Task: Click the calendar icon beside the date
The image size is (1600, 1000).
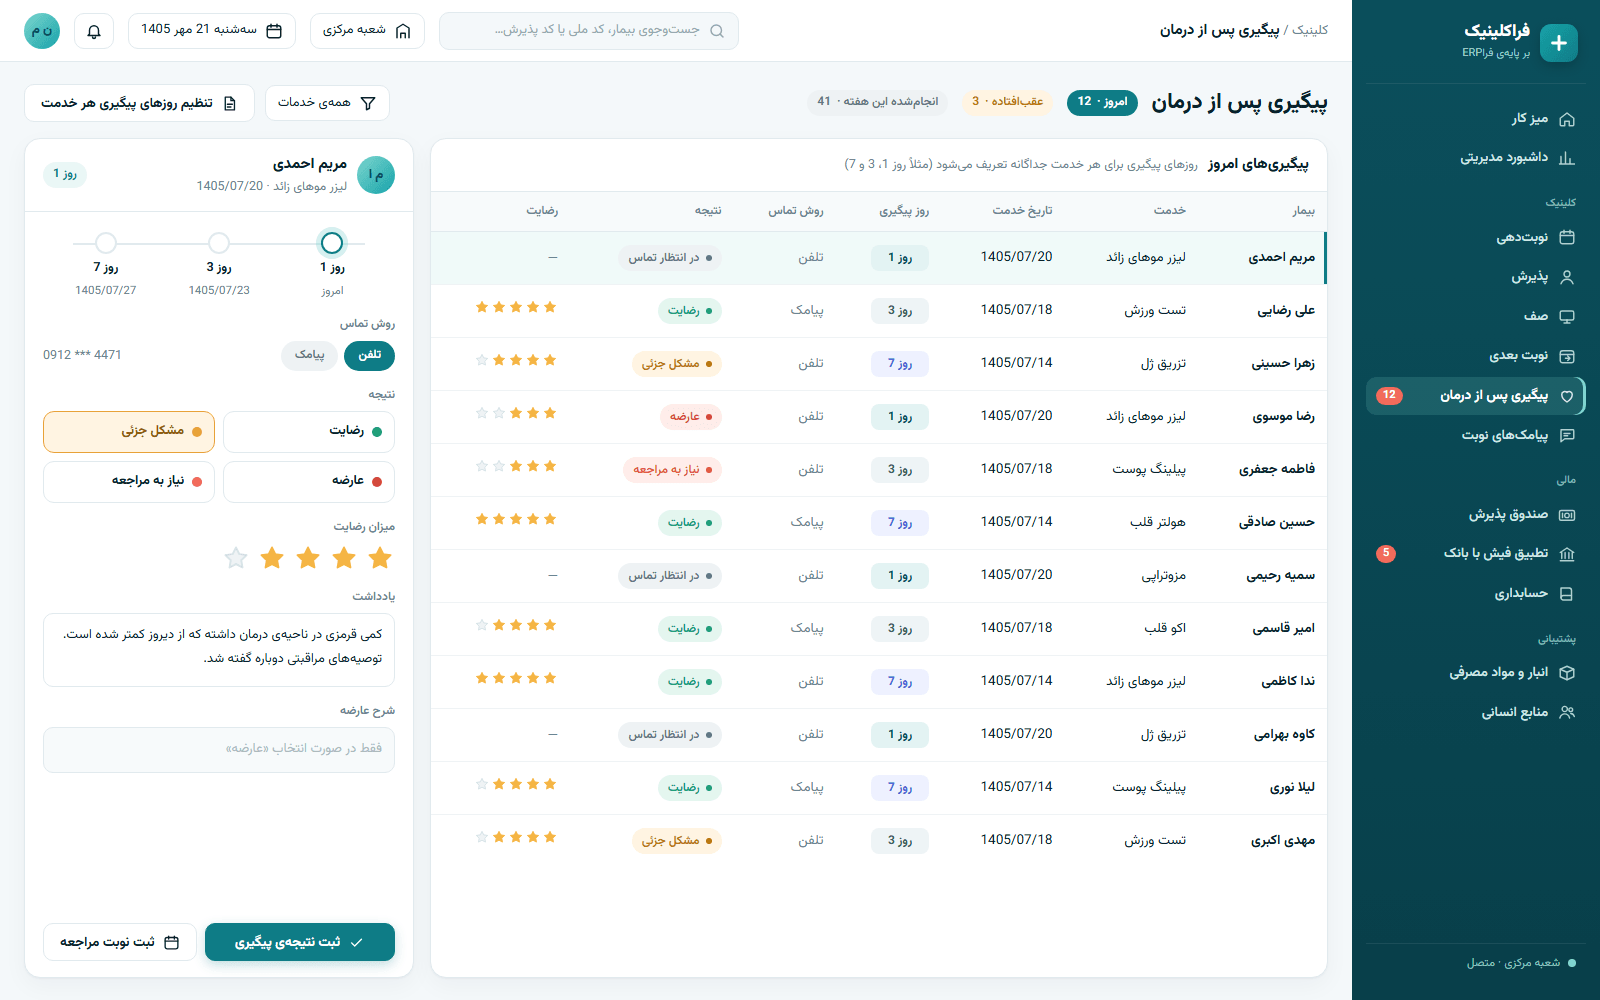Action: pos(274,31)
